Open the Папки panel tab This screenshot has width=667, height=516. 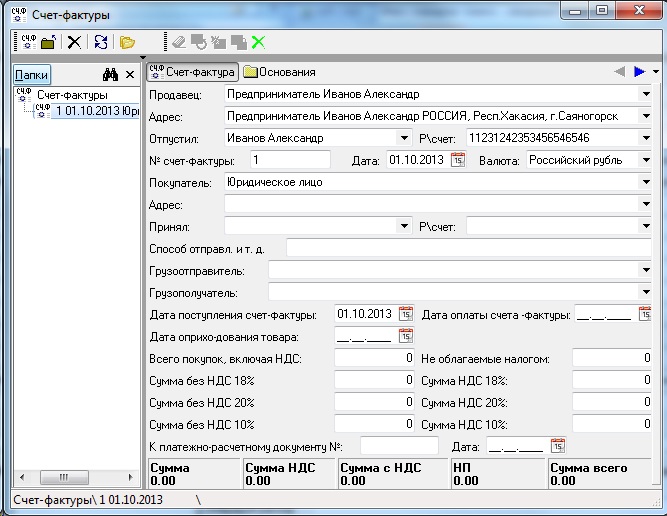tap(31, 75)
